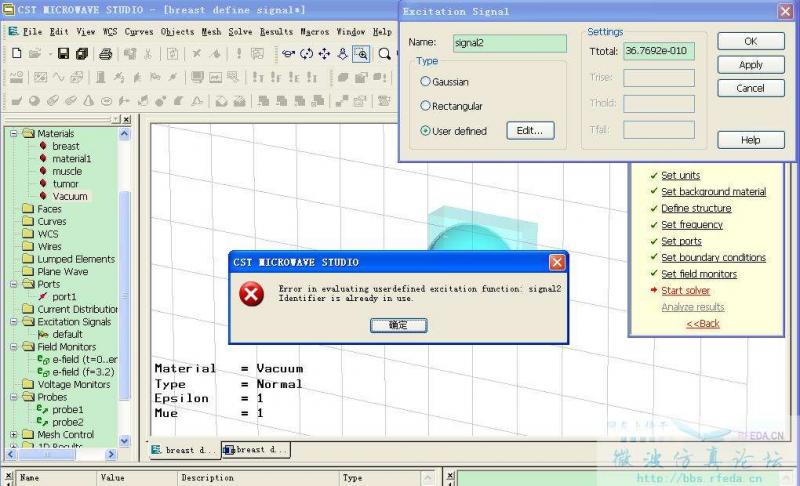Image resolution: width=800 pixels, height=486 pixels.
Task: Click the Edit... button for user defined signal
Action: click(530, 131)
